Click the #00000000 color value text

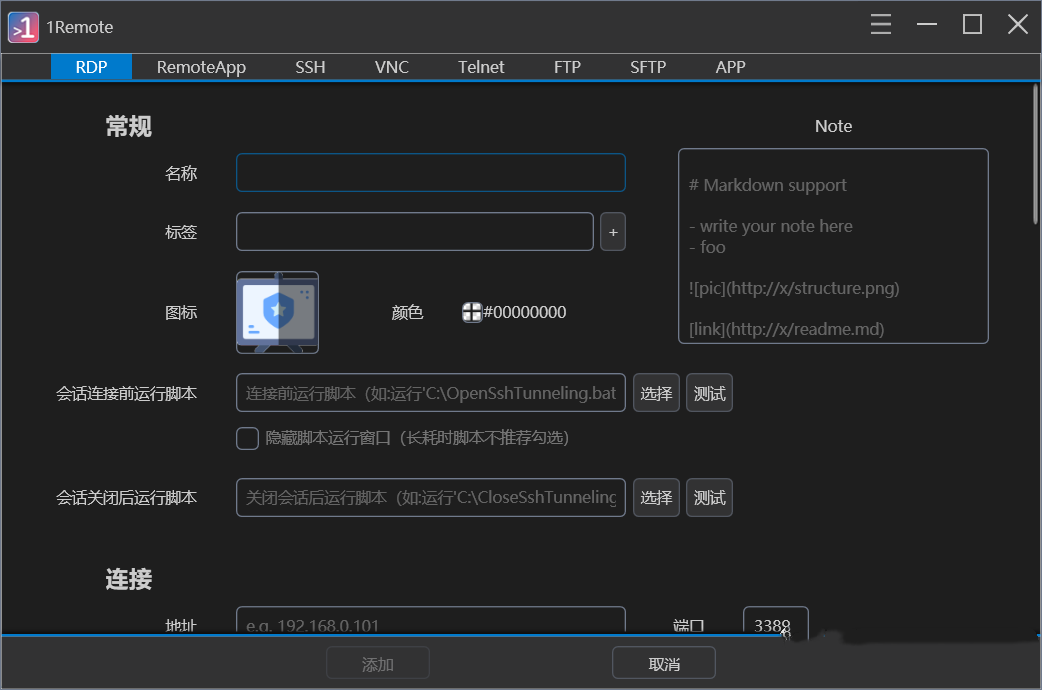[525, 312]
